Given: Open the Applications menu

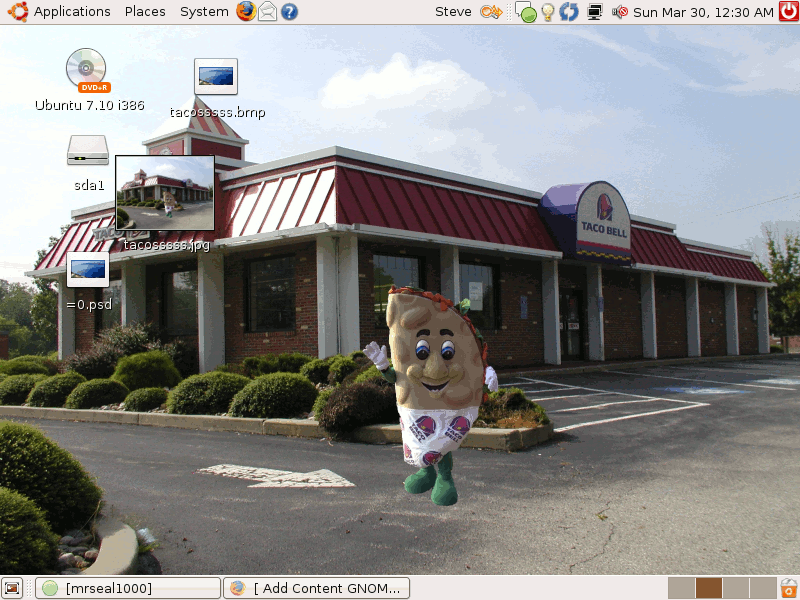Looking at the screenshot, I should click(x=60, y=12).
